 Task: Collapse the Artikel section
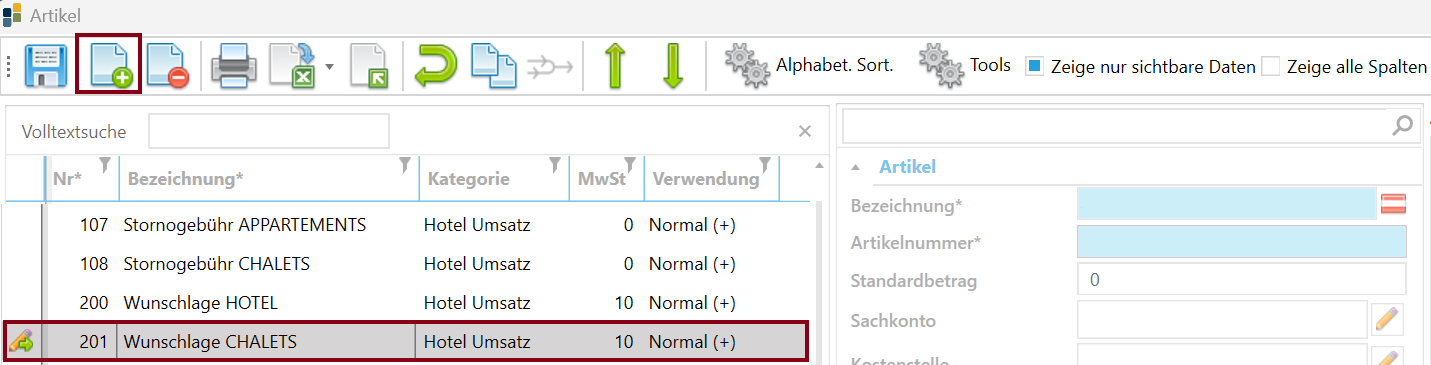tap(855, 168)
